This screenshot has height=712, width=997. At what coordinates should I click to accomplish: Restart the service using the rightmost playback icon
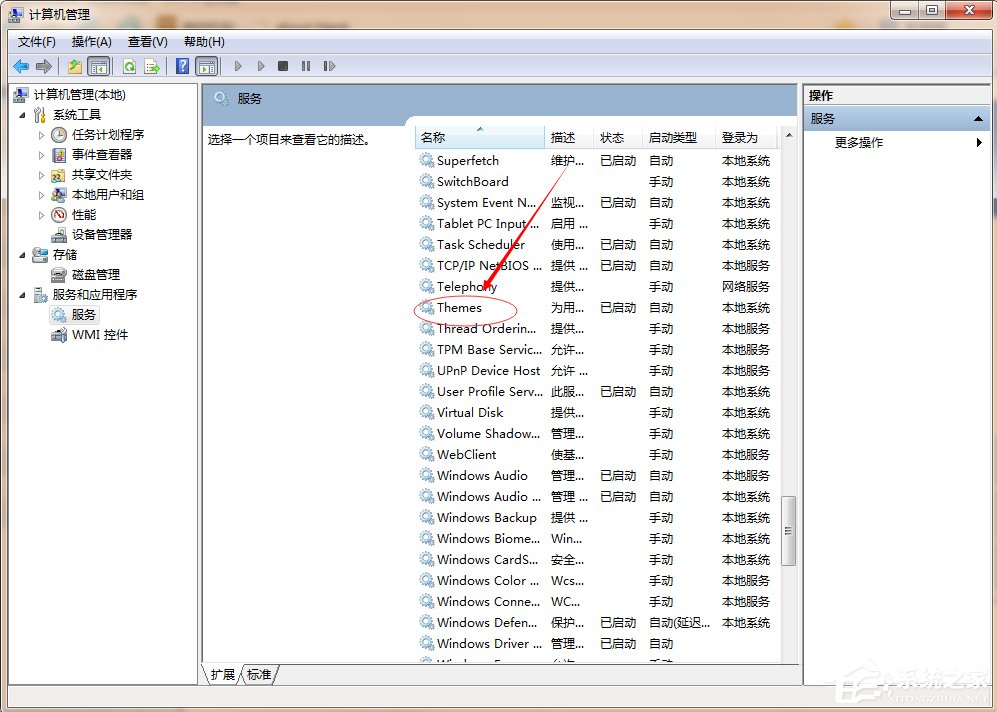point(331,66)
